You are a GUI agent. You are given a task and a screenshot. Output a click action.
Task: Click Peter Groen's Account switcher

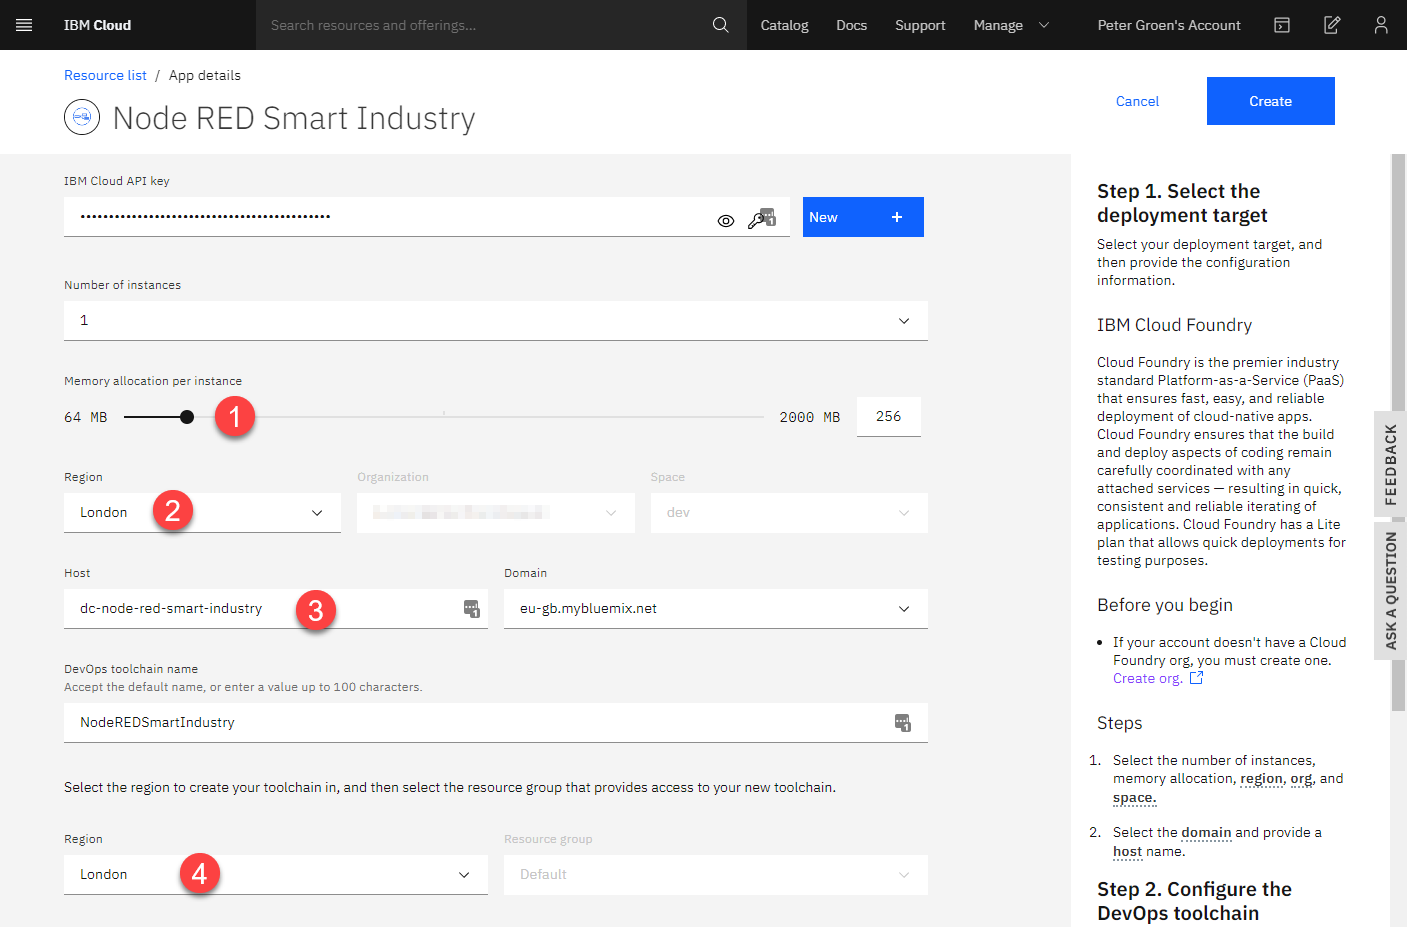coord(1169,25)
